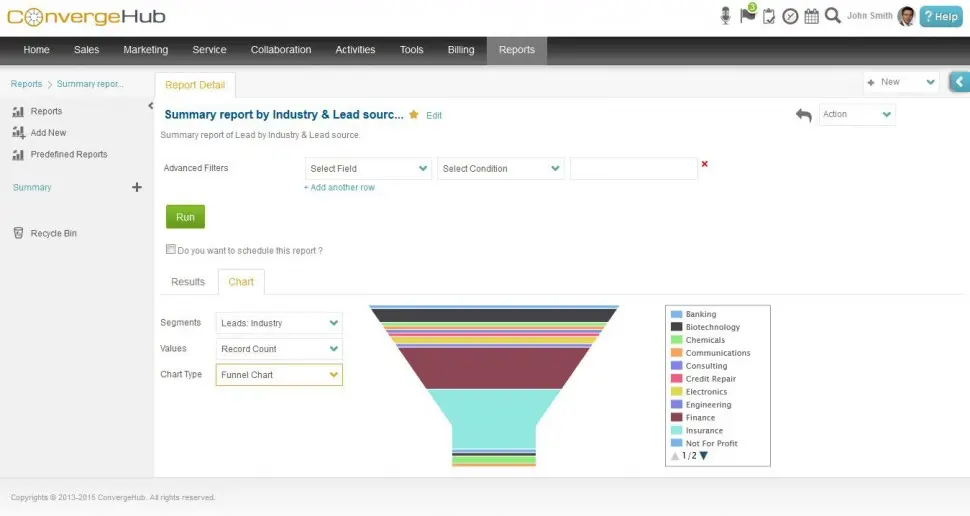Switch to the Results tab
970x516 pixels.
coord(187,282)
